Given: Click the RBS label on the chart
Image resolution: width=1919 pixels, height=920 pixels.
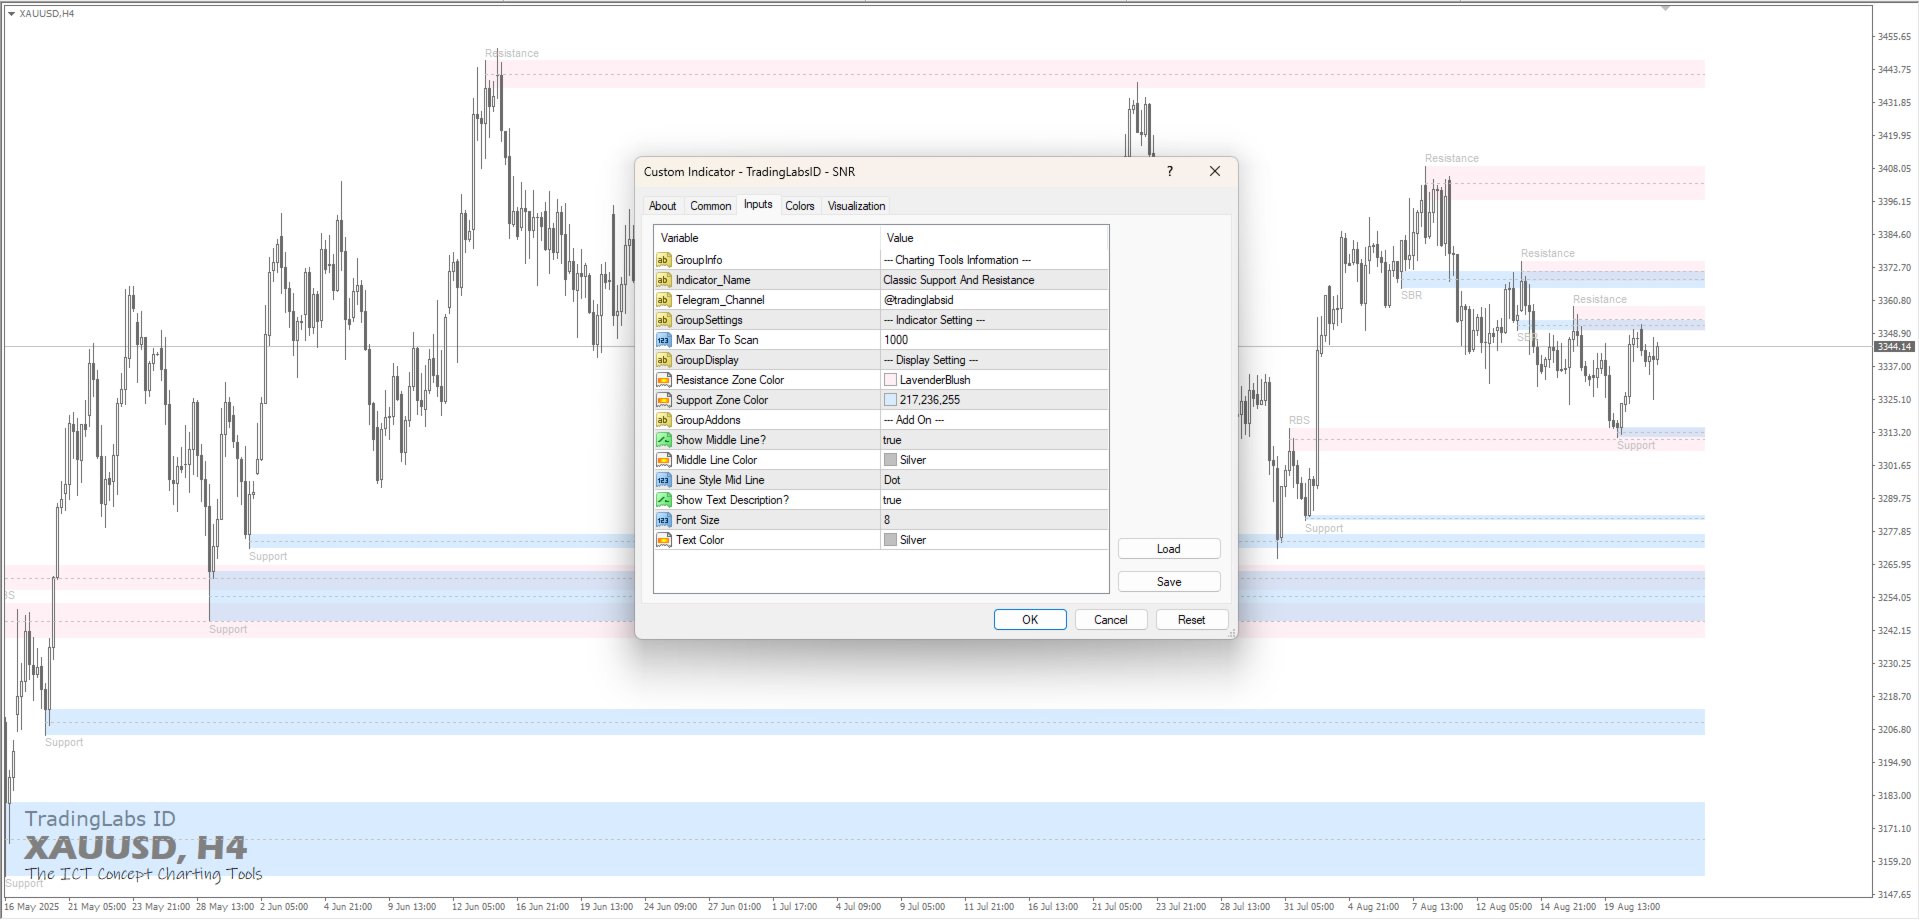Looking at the screenshot, I should [x=1298, y=420].
